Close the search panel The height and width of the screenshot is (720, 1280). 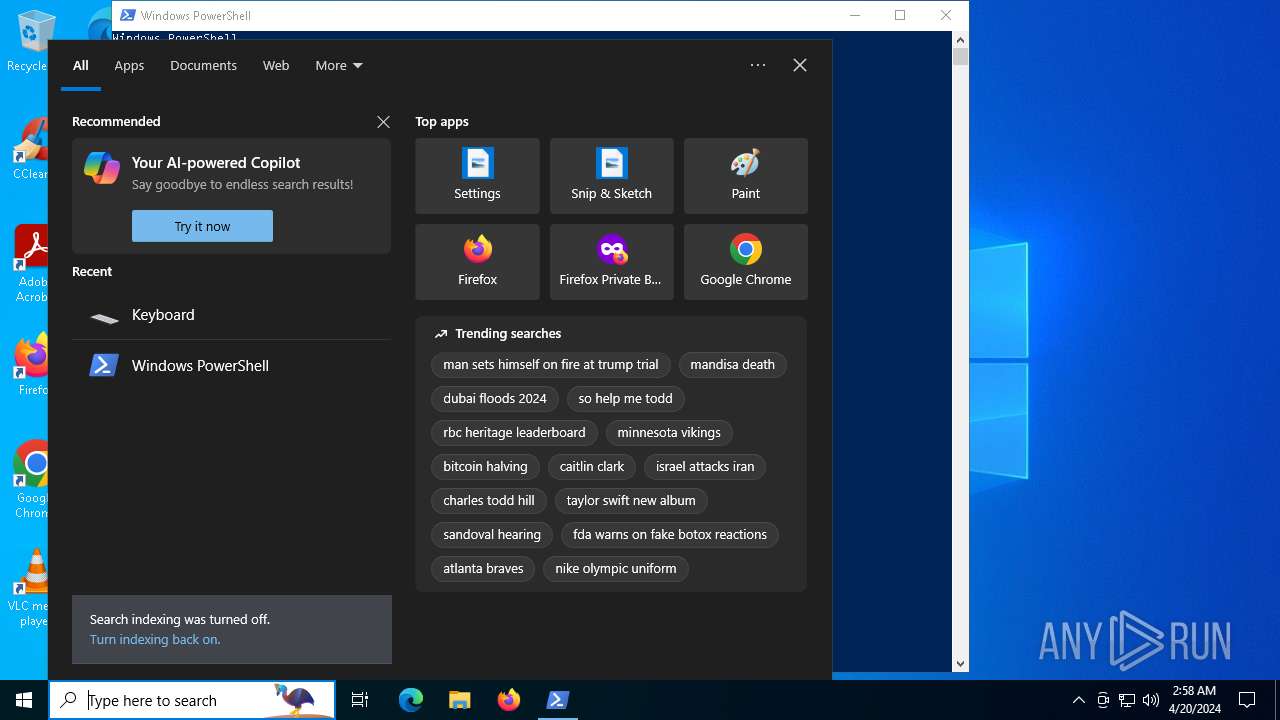pyautogui.click(x=800, y=65)
